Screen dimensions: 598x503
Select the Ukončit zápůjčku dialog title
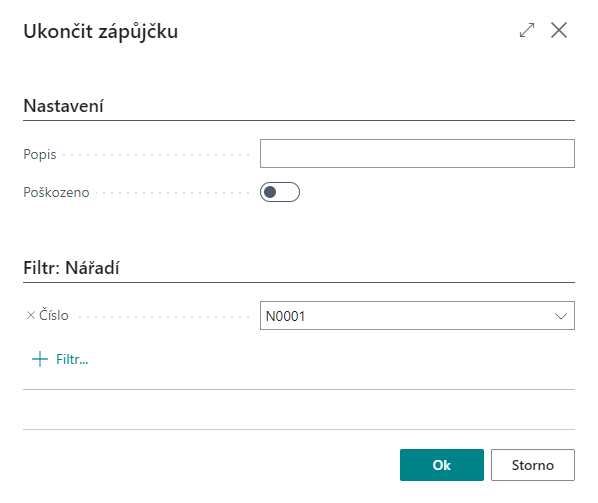(101, 31)
